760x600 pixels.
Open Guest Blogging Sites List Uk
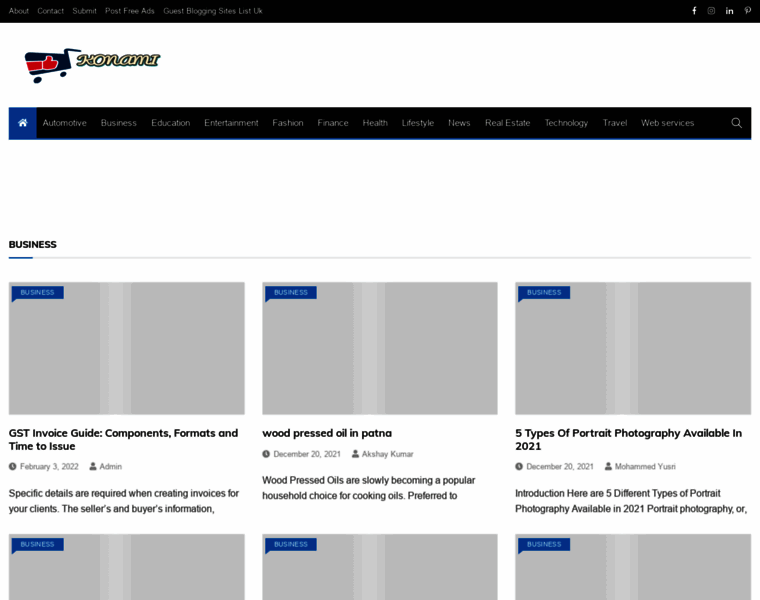point(213,11)
